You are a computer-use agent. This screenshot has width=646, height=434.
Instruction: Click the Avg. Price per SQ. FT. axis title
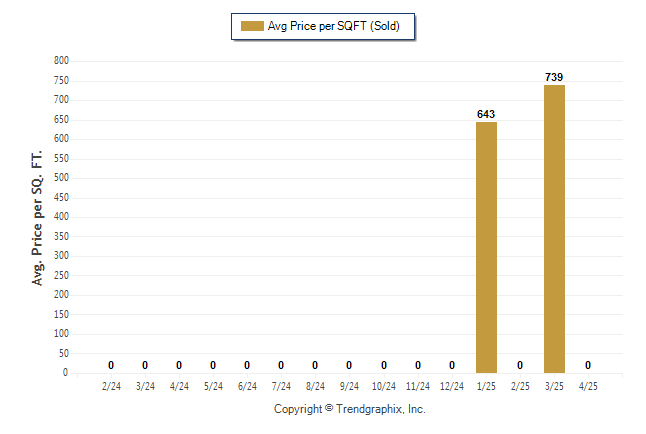pos(37,218)
